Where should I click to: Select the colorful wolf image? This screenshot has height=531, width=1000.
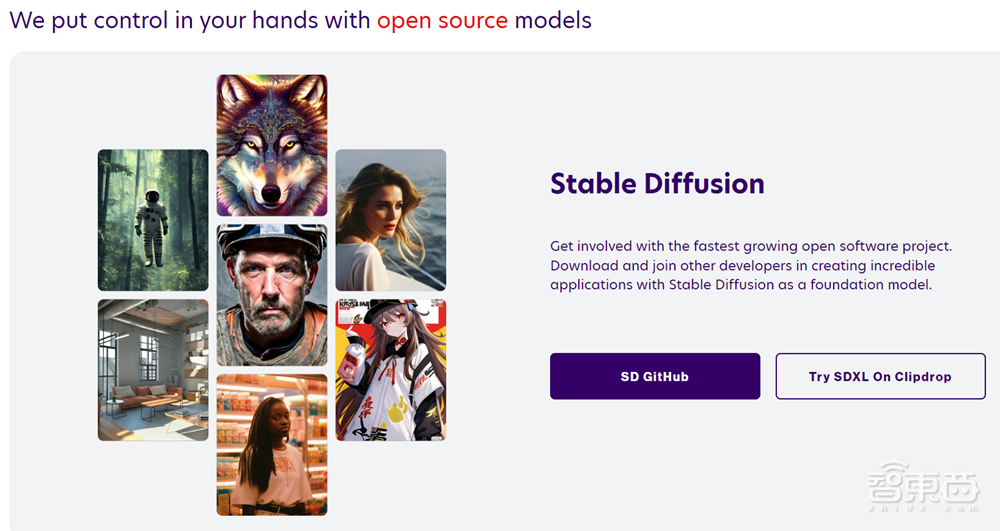tap(272, 145)
